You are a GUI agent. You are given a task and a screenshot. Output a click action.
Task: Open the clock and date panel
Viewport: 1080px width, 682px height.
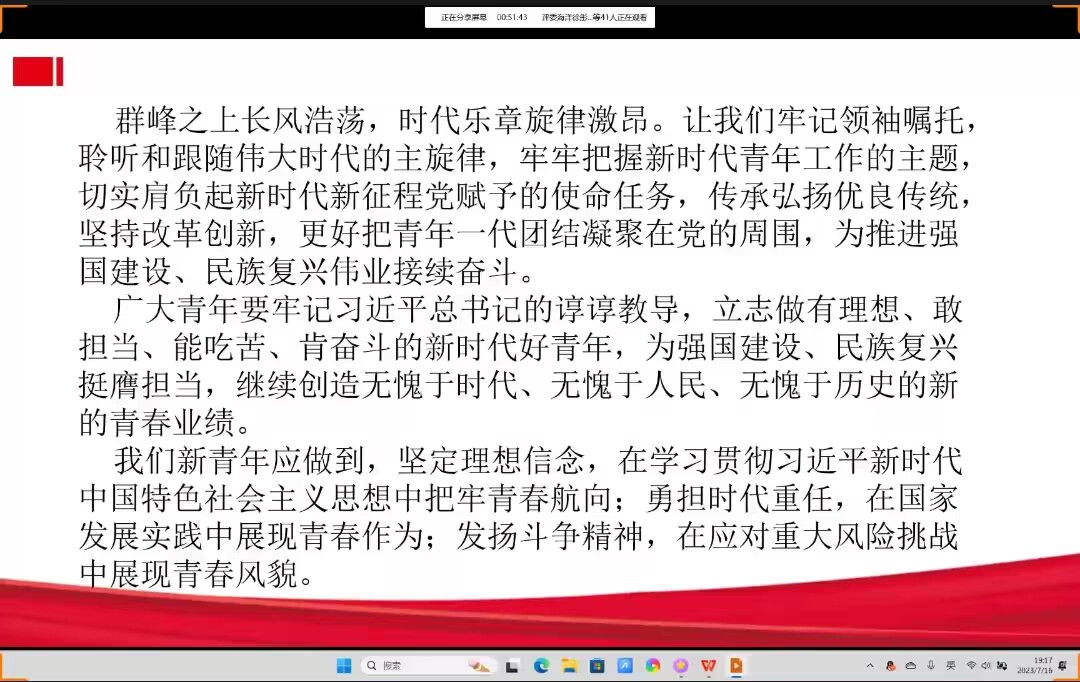(x=1042, y=665)
